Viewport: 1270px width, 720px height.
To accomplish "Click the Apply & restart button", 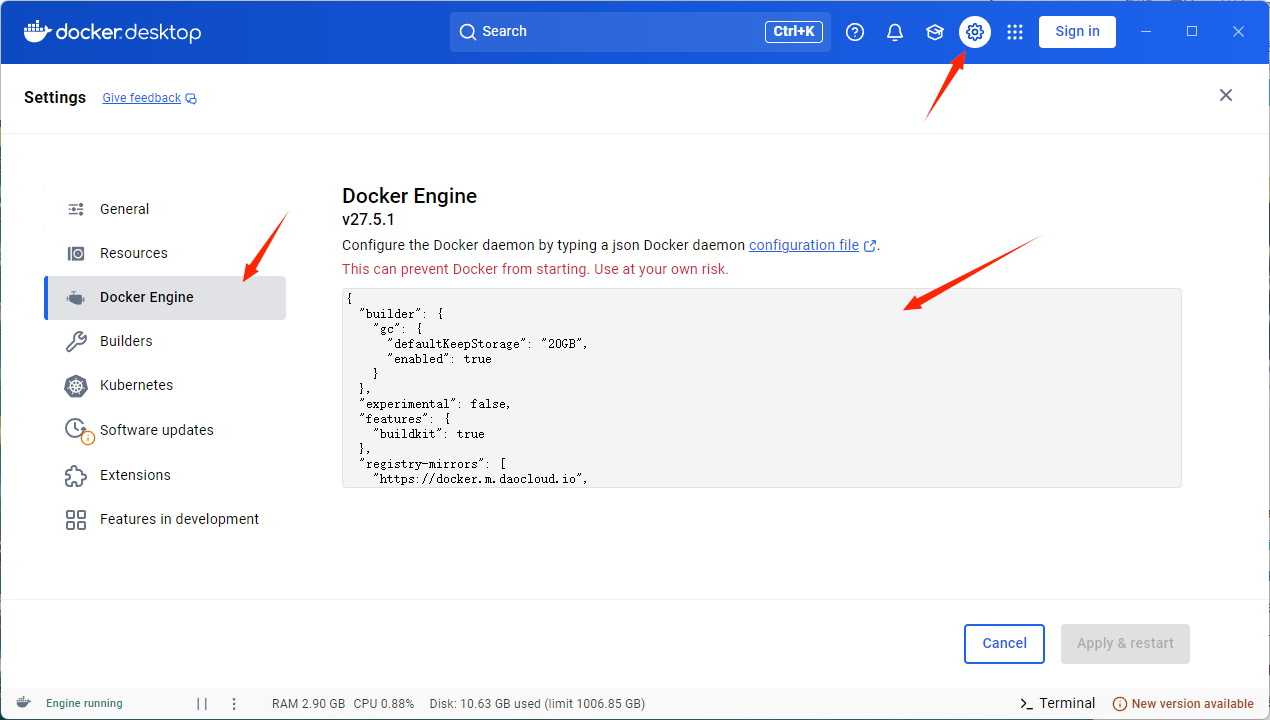I will pyautogui.click(x=1125, y=644).
